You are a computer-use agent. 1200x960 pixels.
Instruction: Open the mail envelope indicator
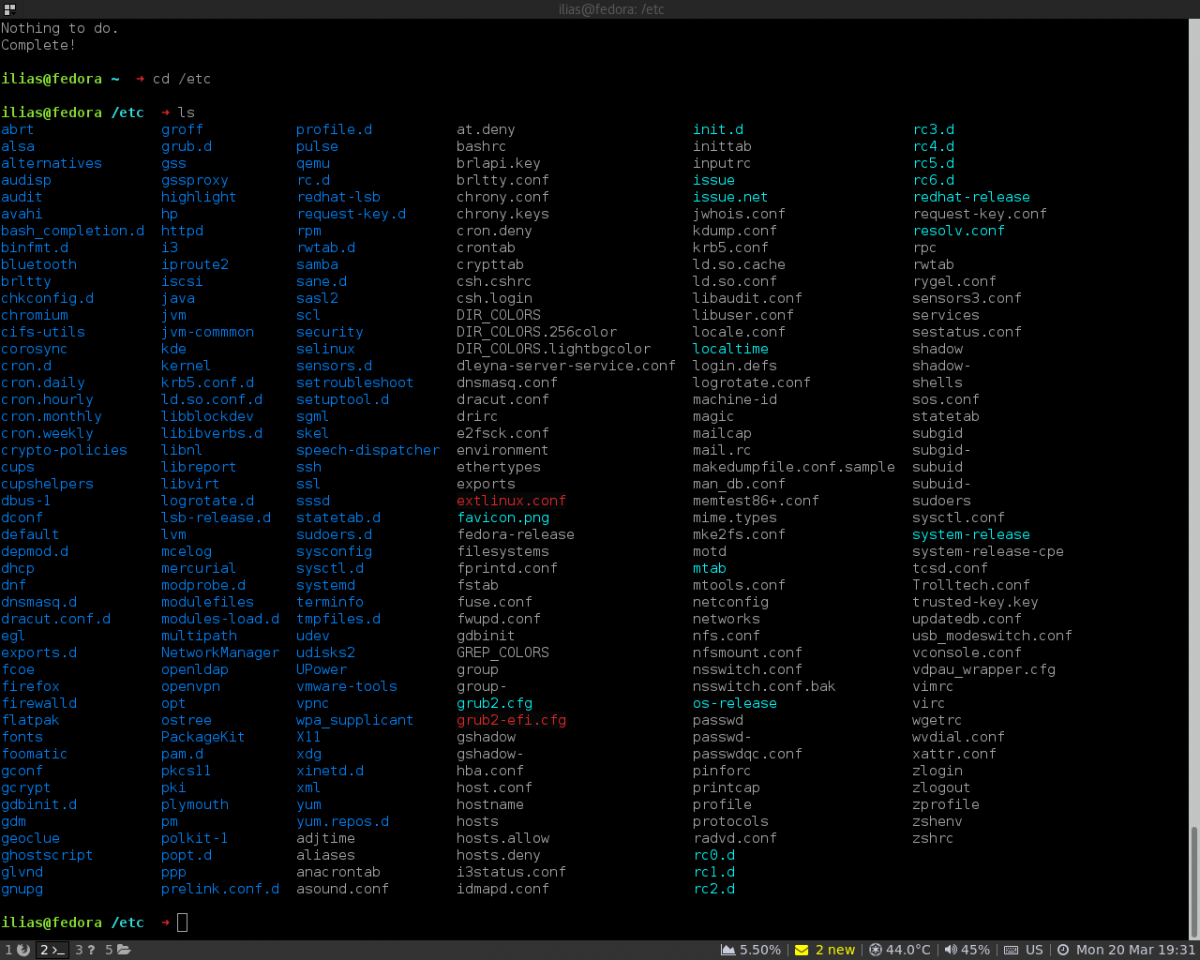[x=801, y=950]
